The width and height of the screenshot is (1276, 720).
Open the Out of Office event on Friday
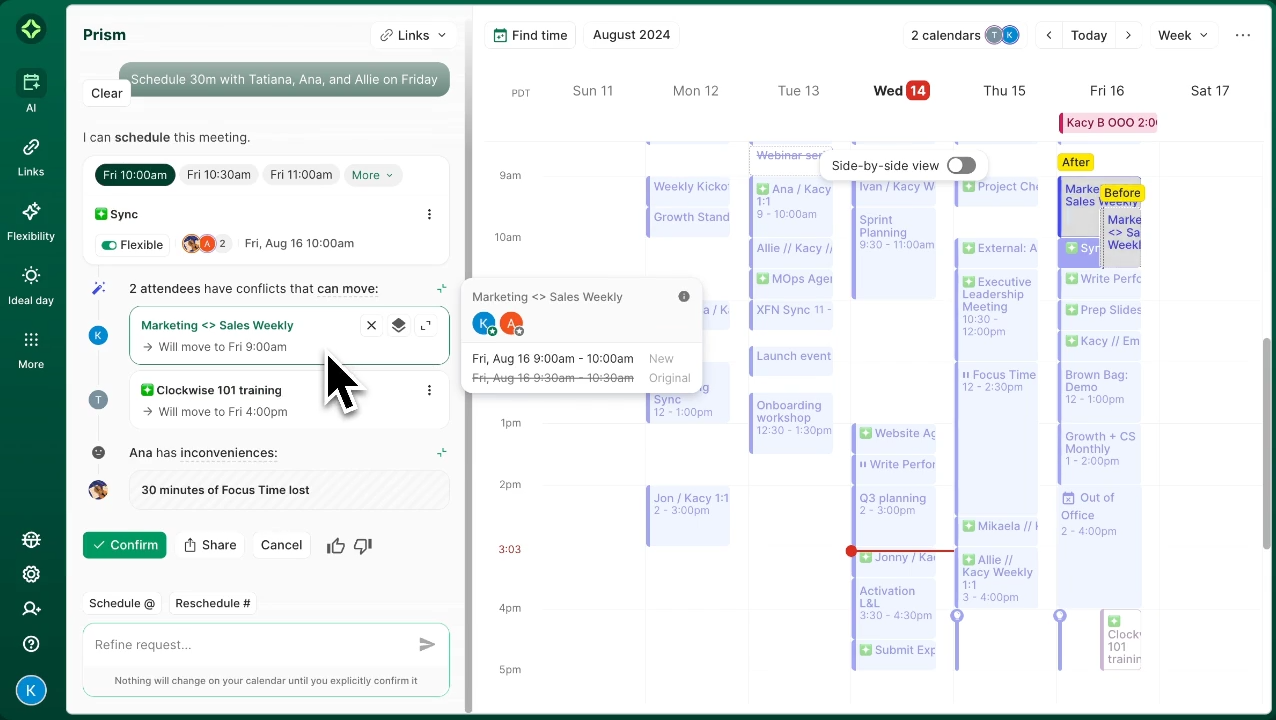(x=1100, y=548)
